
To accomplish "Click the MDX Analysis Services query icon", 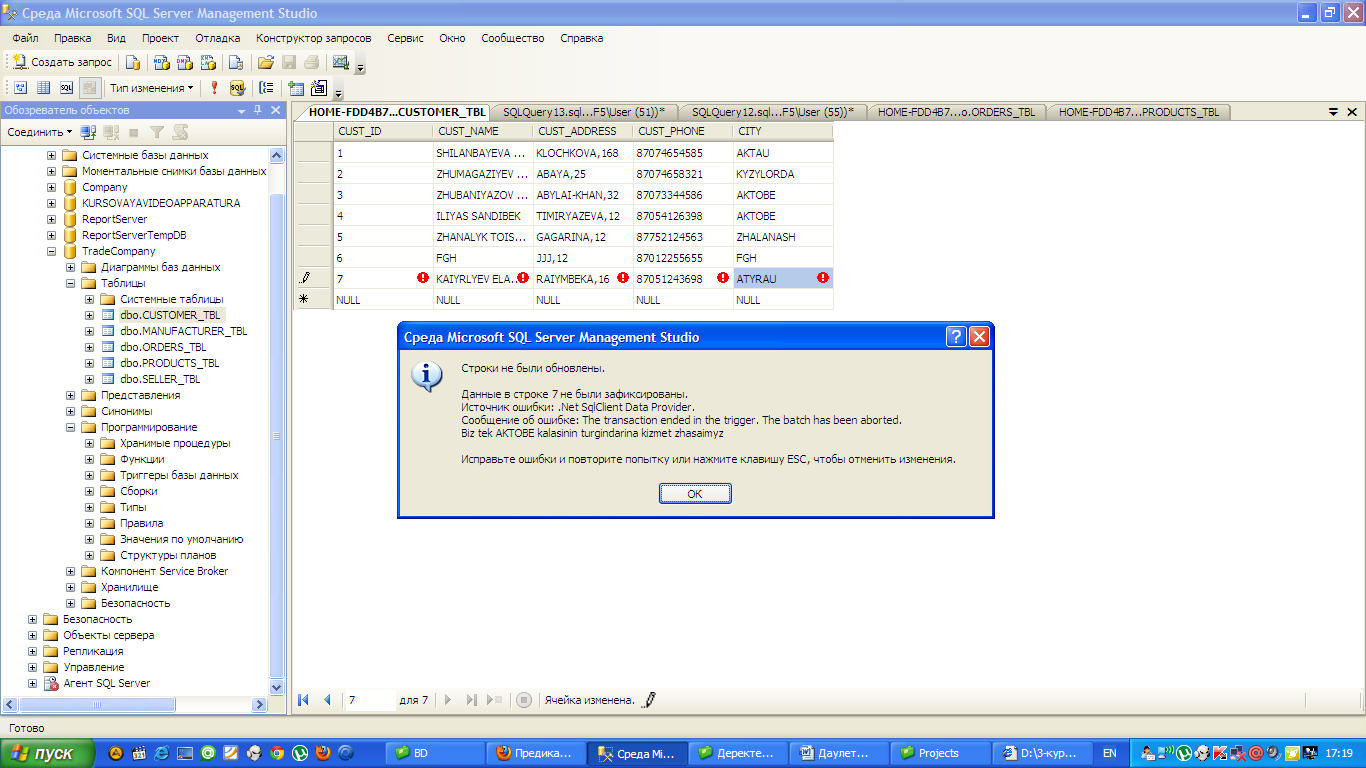I will pyautogui.click(x=160, y=62).
